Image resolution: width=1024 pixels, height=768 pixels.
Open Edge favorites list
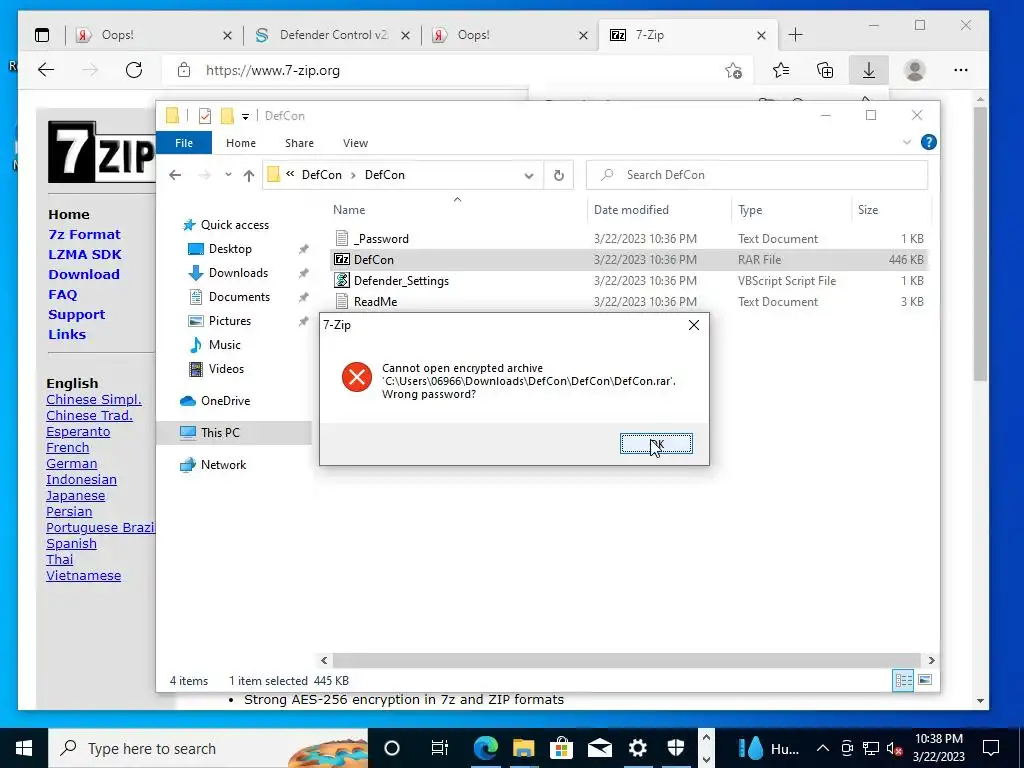click(780, 70)
